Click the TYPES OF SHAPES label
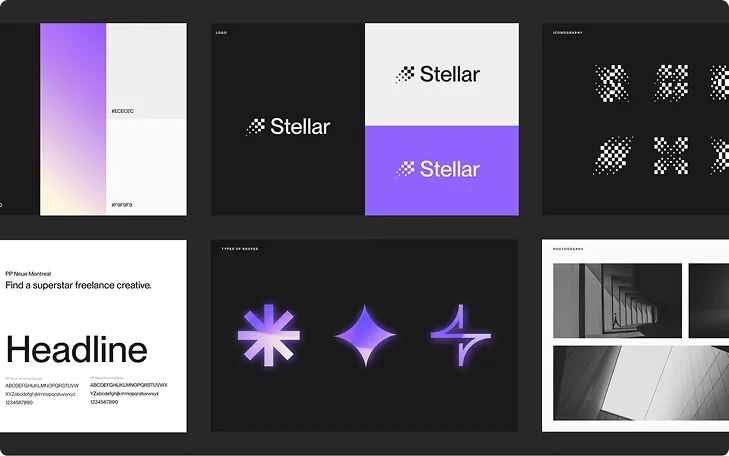 click(x=240, y=249)
